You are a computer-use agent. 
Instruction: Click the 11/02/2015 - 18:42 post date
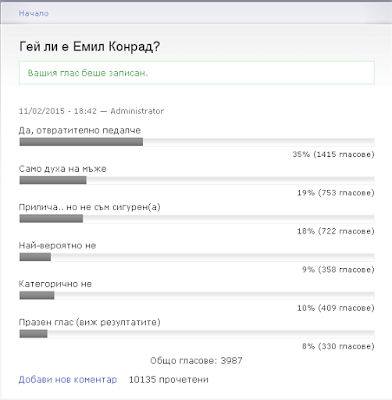pos(58,111)
